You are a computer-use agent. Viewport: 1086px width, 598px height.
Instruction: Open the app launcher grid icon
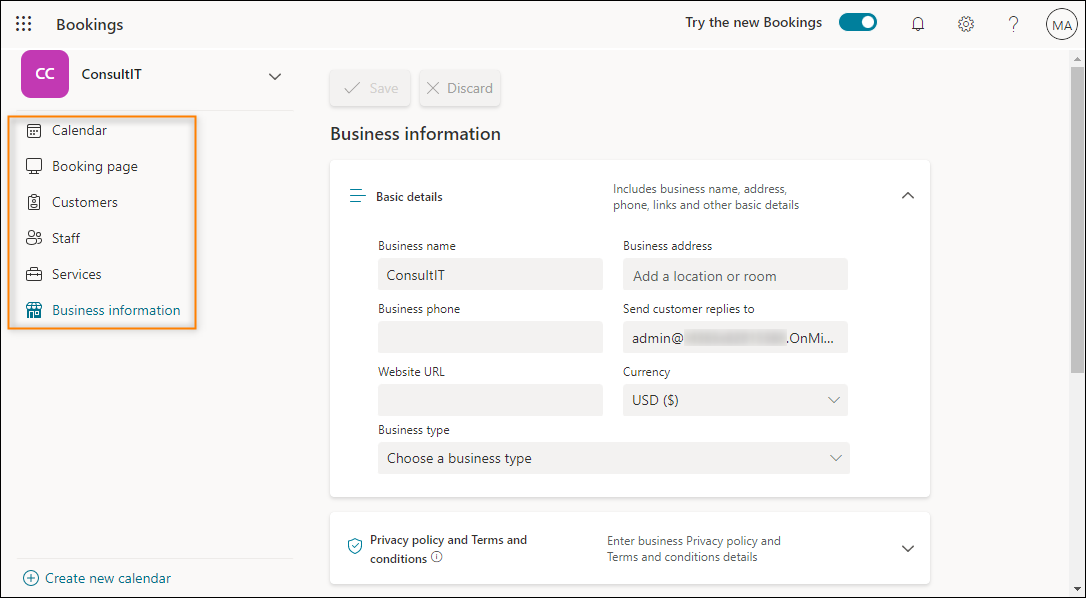coord(24,24)
